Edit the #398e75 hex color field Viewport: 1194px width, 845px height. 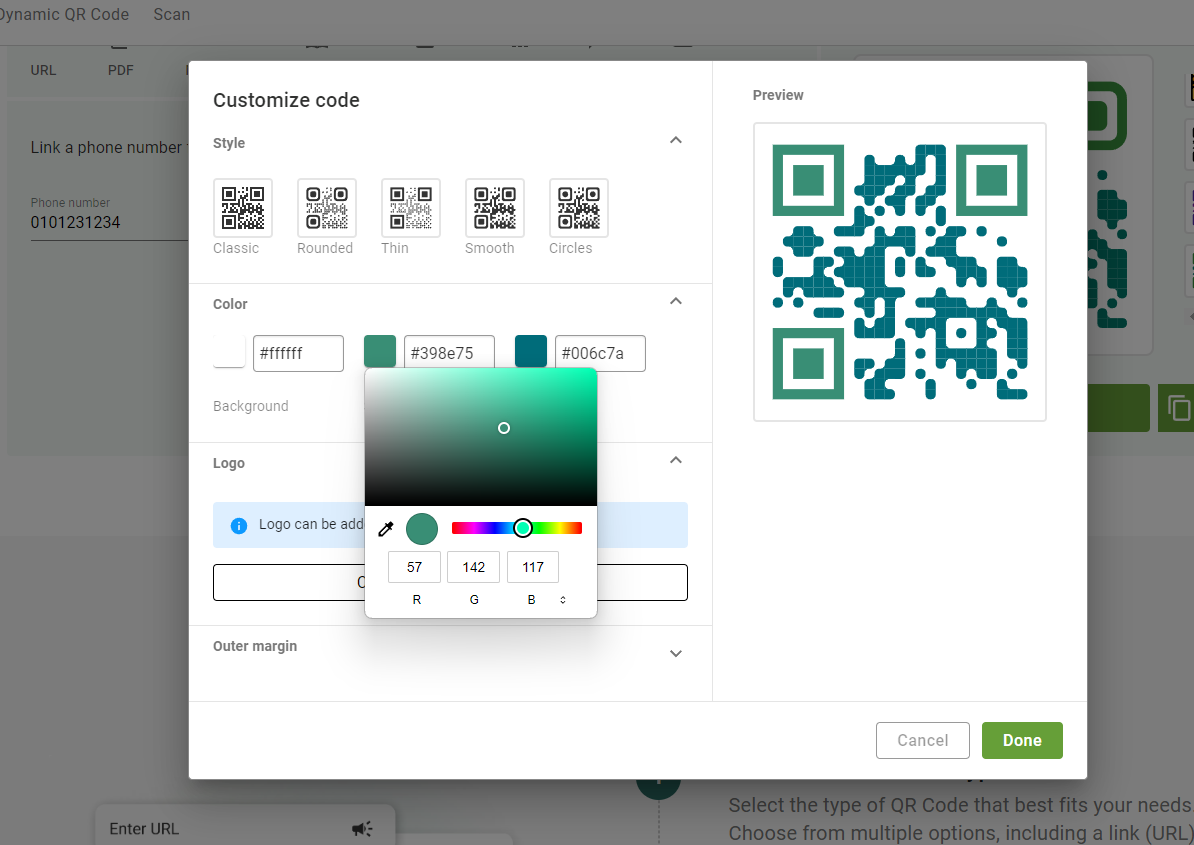click(449, 352)
